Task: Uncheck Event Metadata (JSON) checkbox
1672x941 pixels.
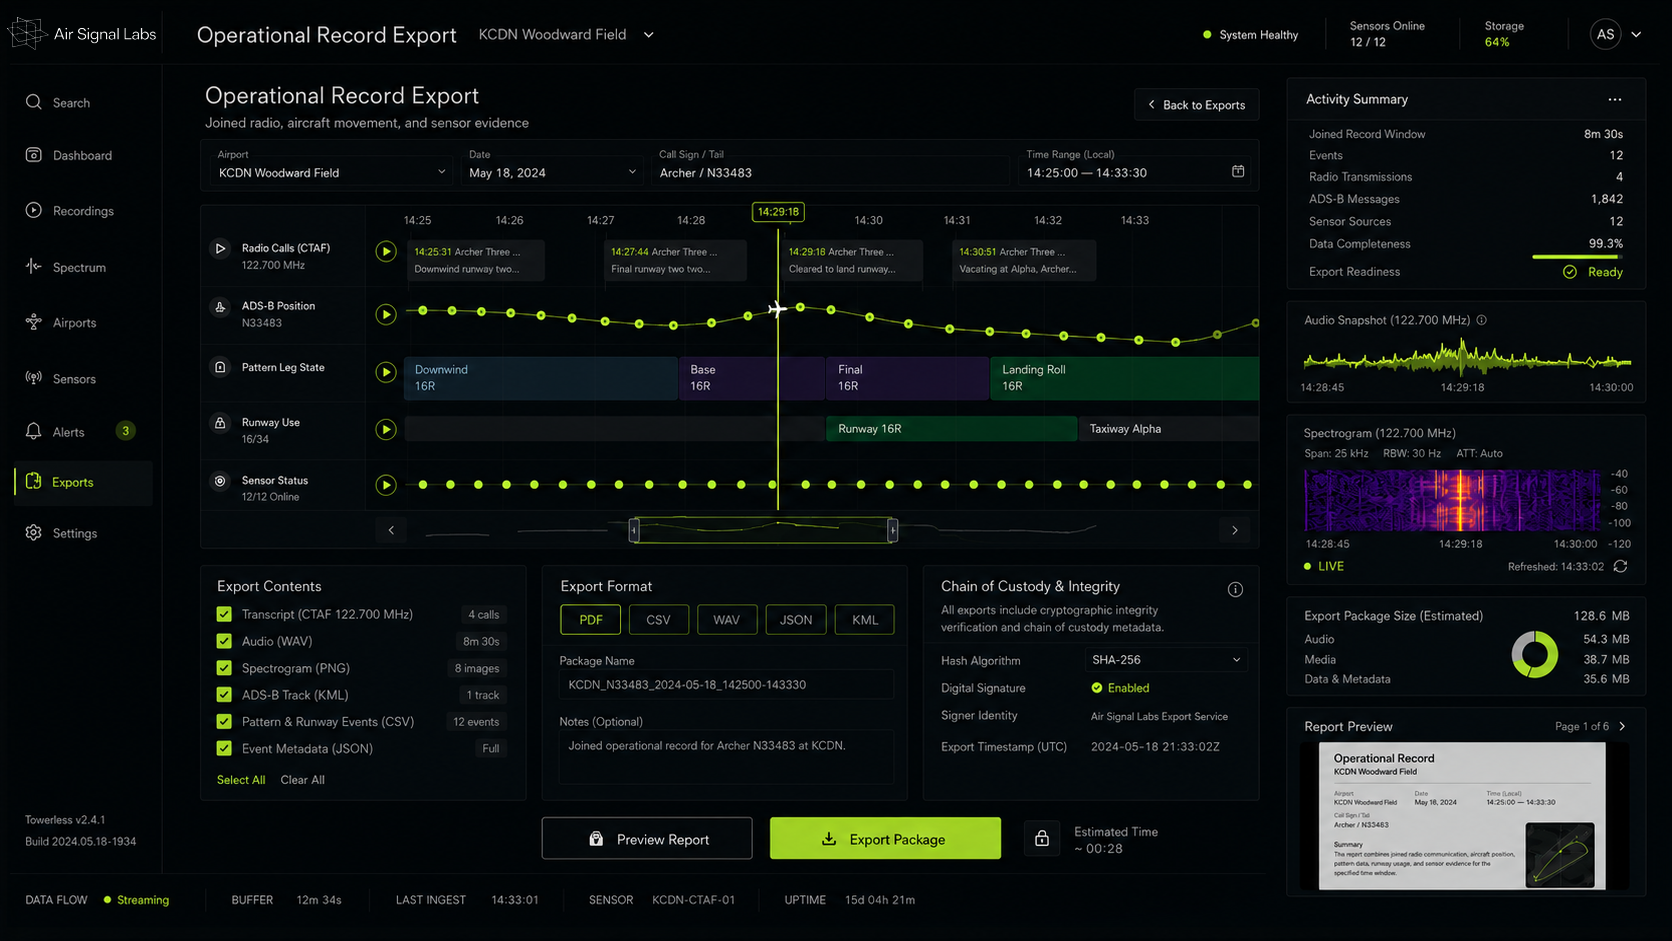Action: pos(224,748)
